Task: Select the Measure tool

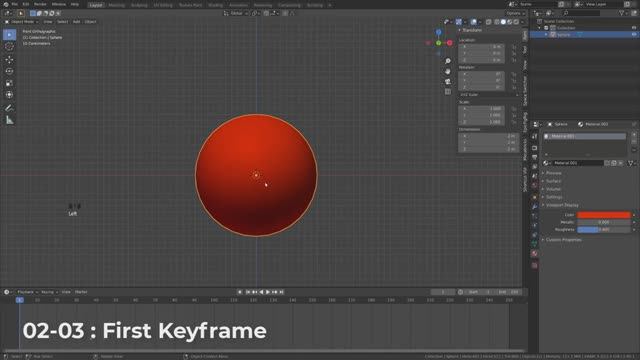Action: tap(9, 120)
